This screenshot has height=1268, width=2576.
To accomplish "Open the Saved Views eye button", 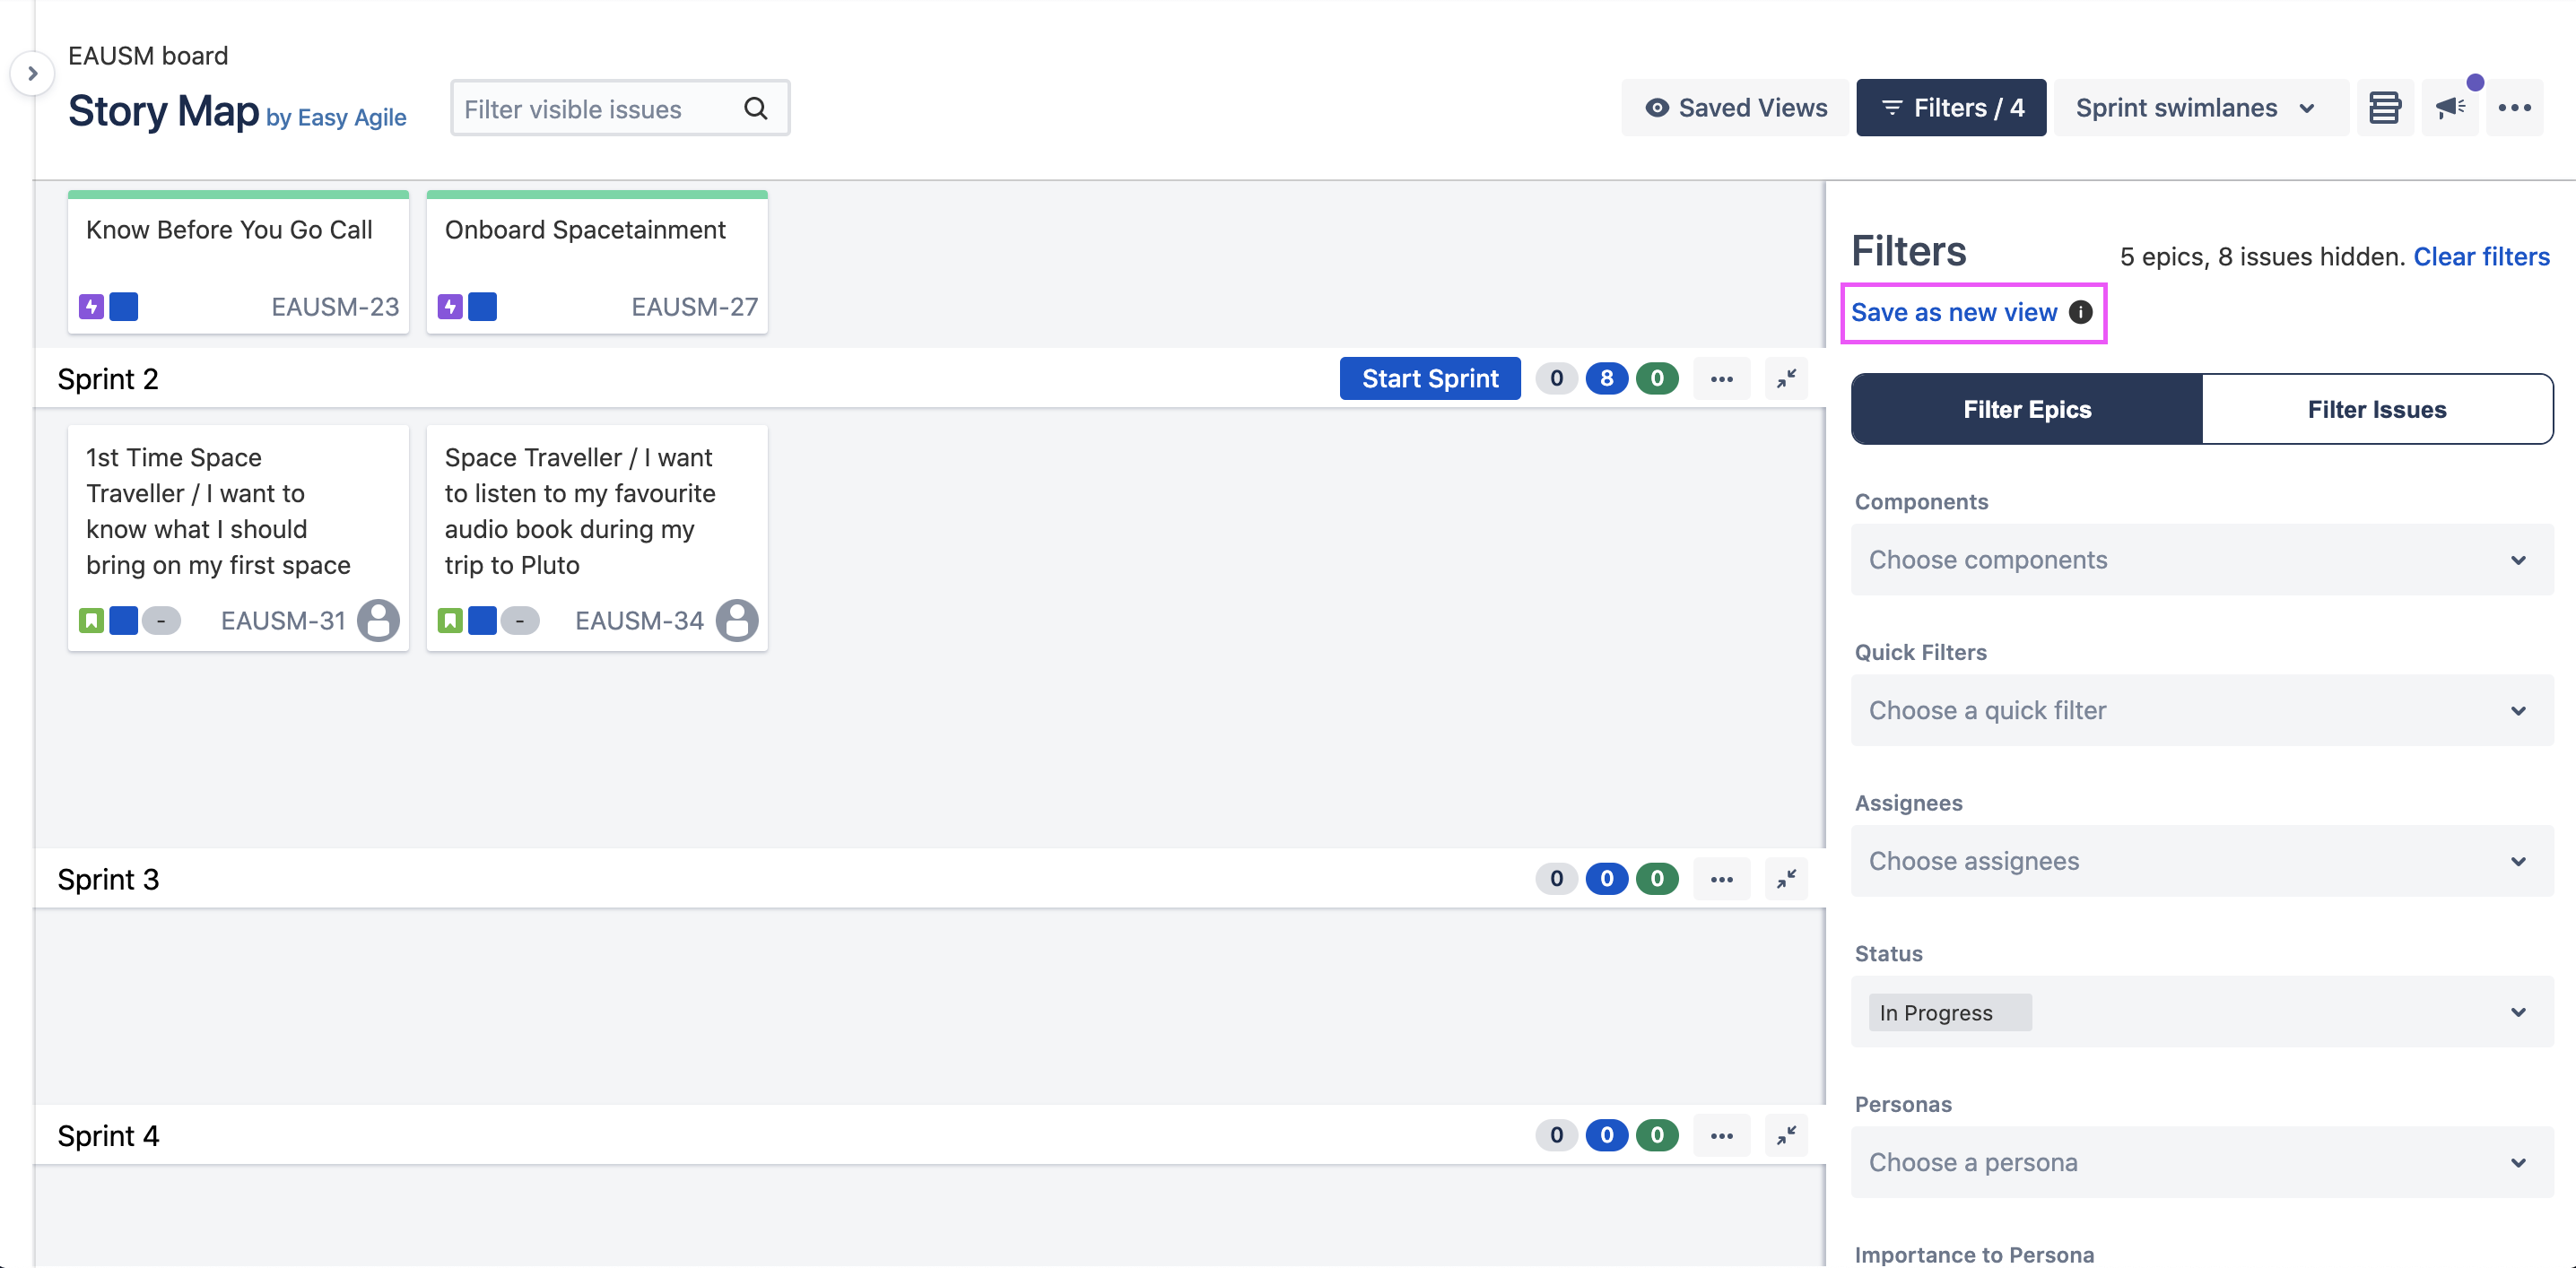I will pyautogui.click(x=1735, y=108).
